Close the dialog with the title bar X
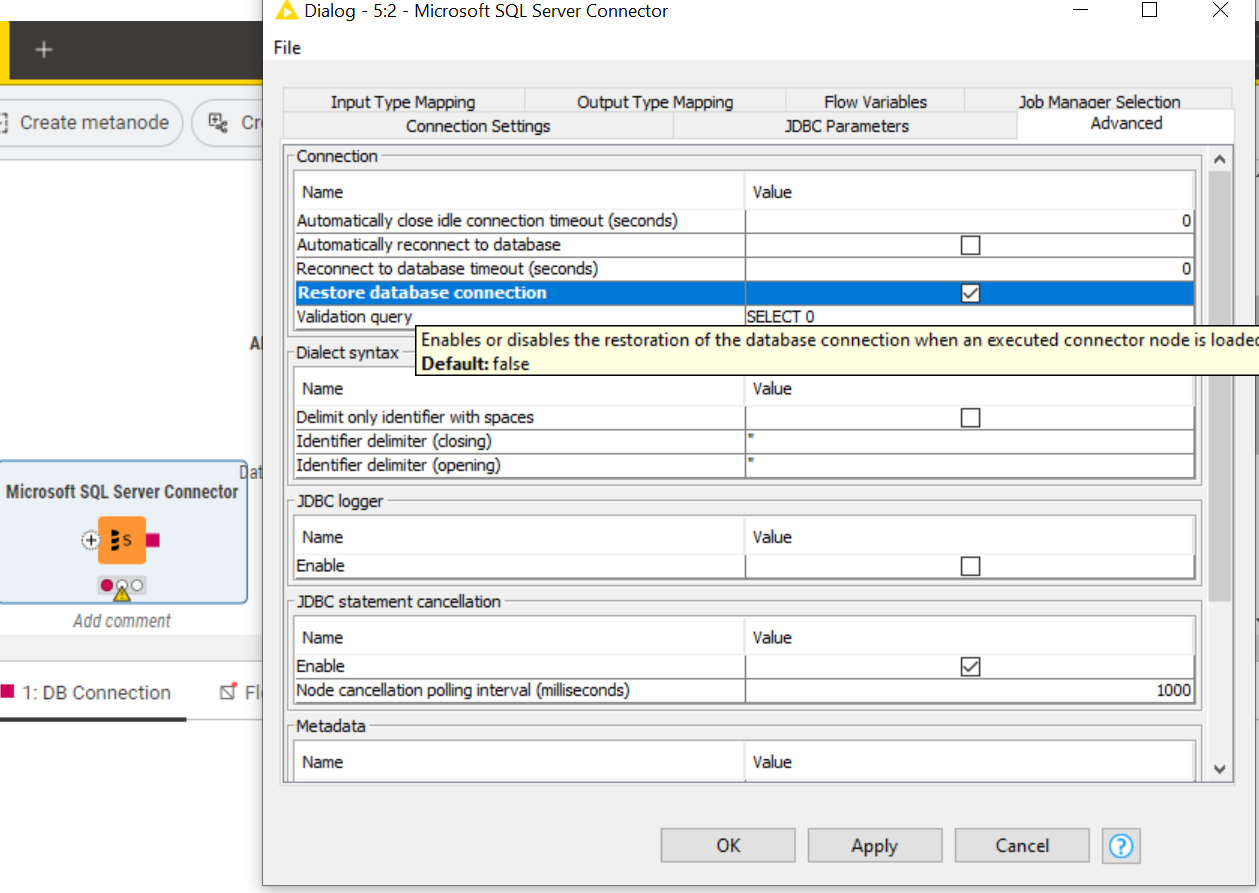 (x=1220, y=10)
